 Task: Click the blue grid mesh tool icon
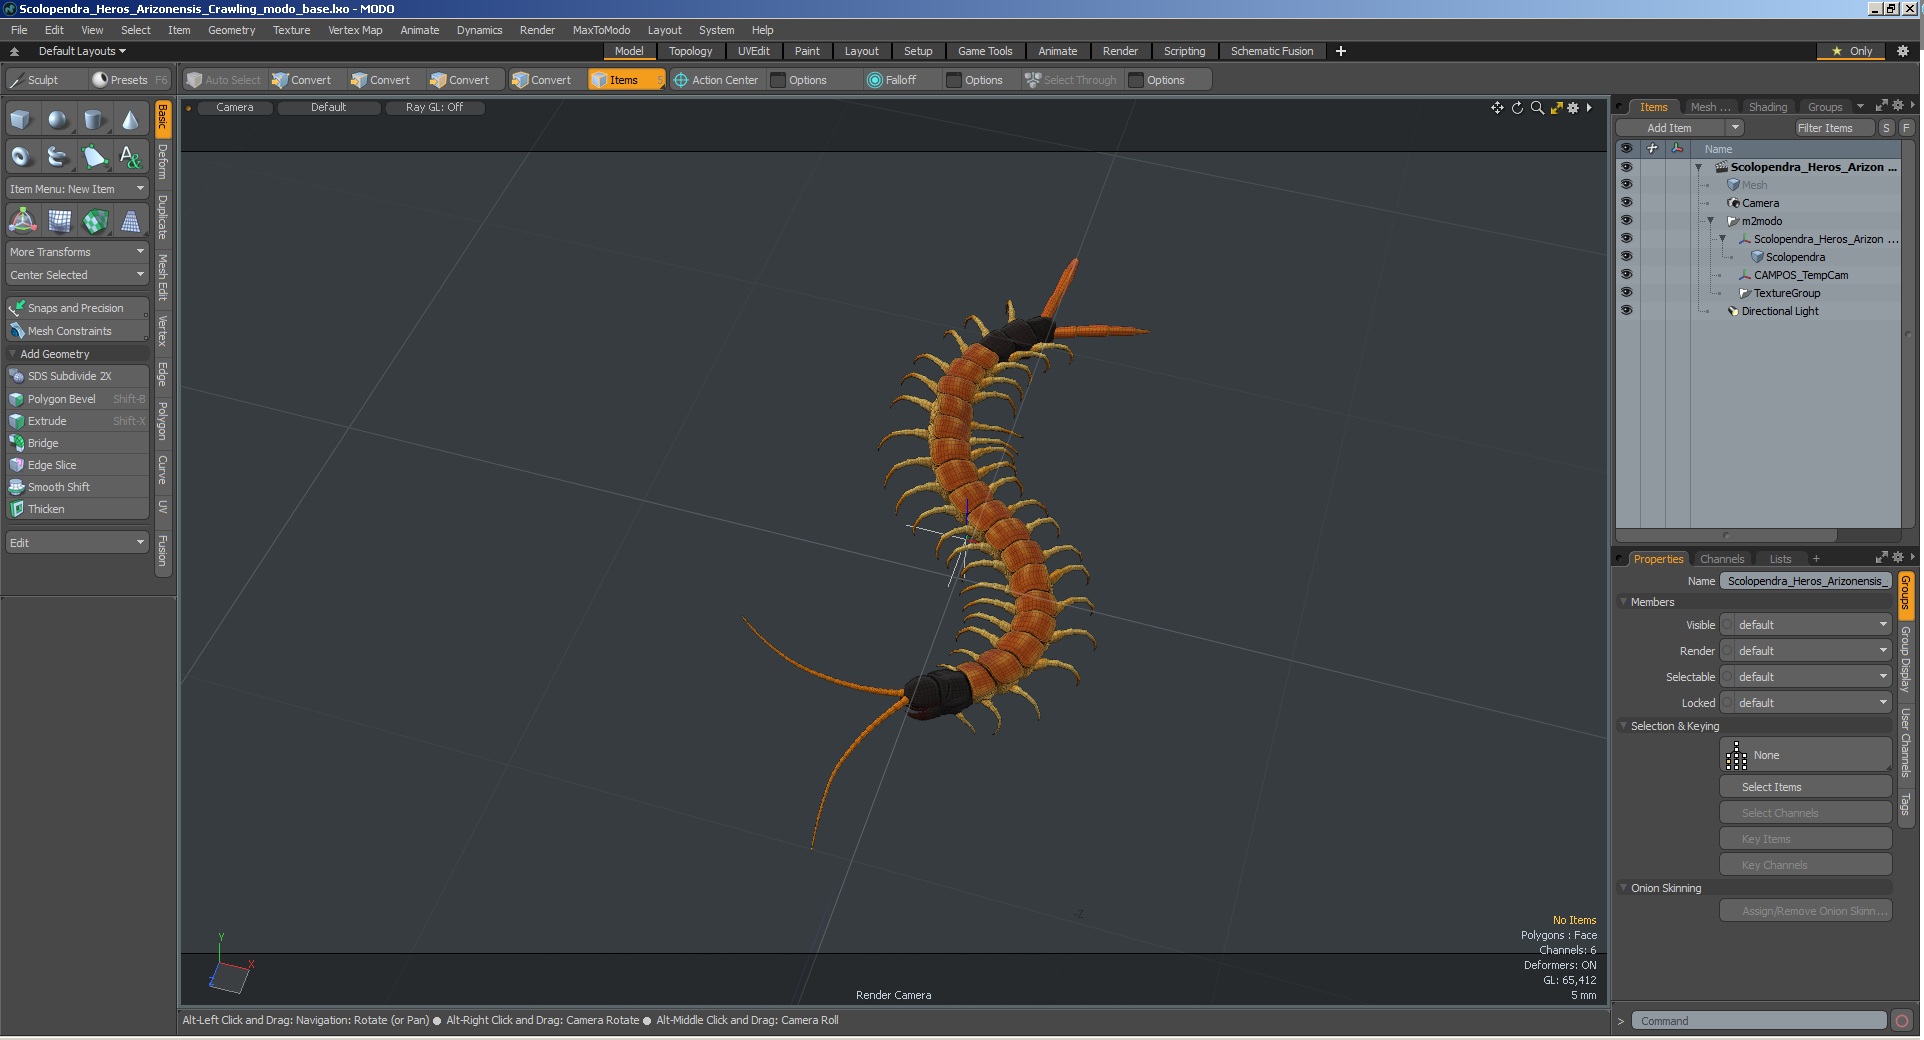(59, 221)
